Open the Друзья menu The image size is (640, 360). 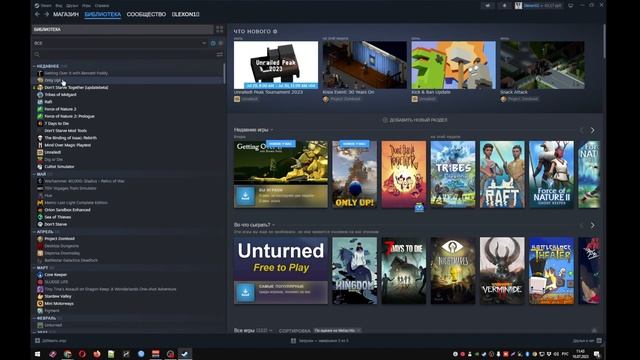point(72,6)
